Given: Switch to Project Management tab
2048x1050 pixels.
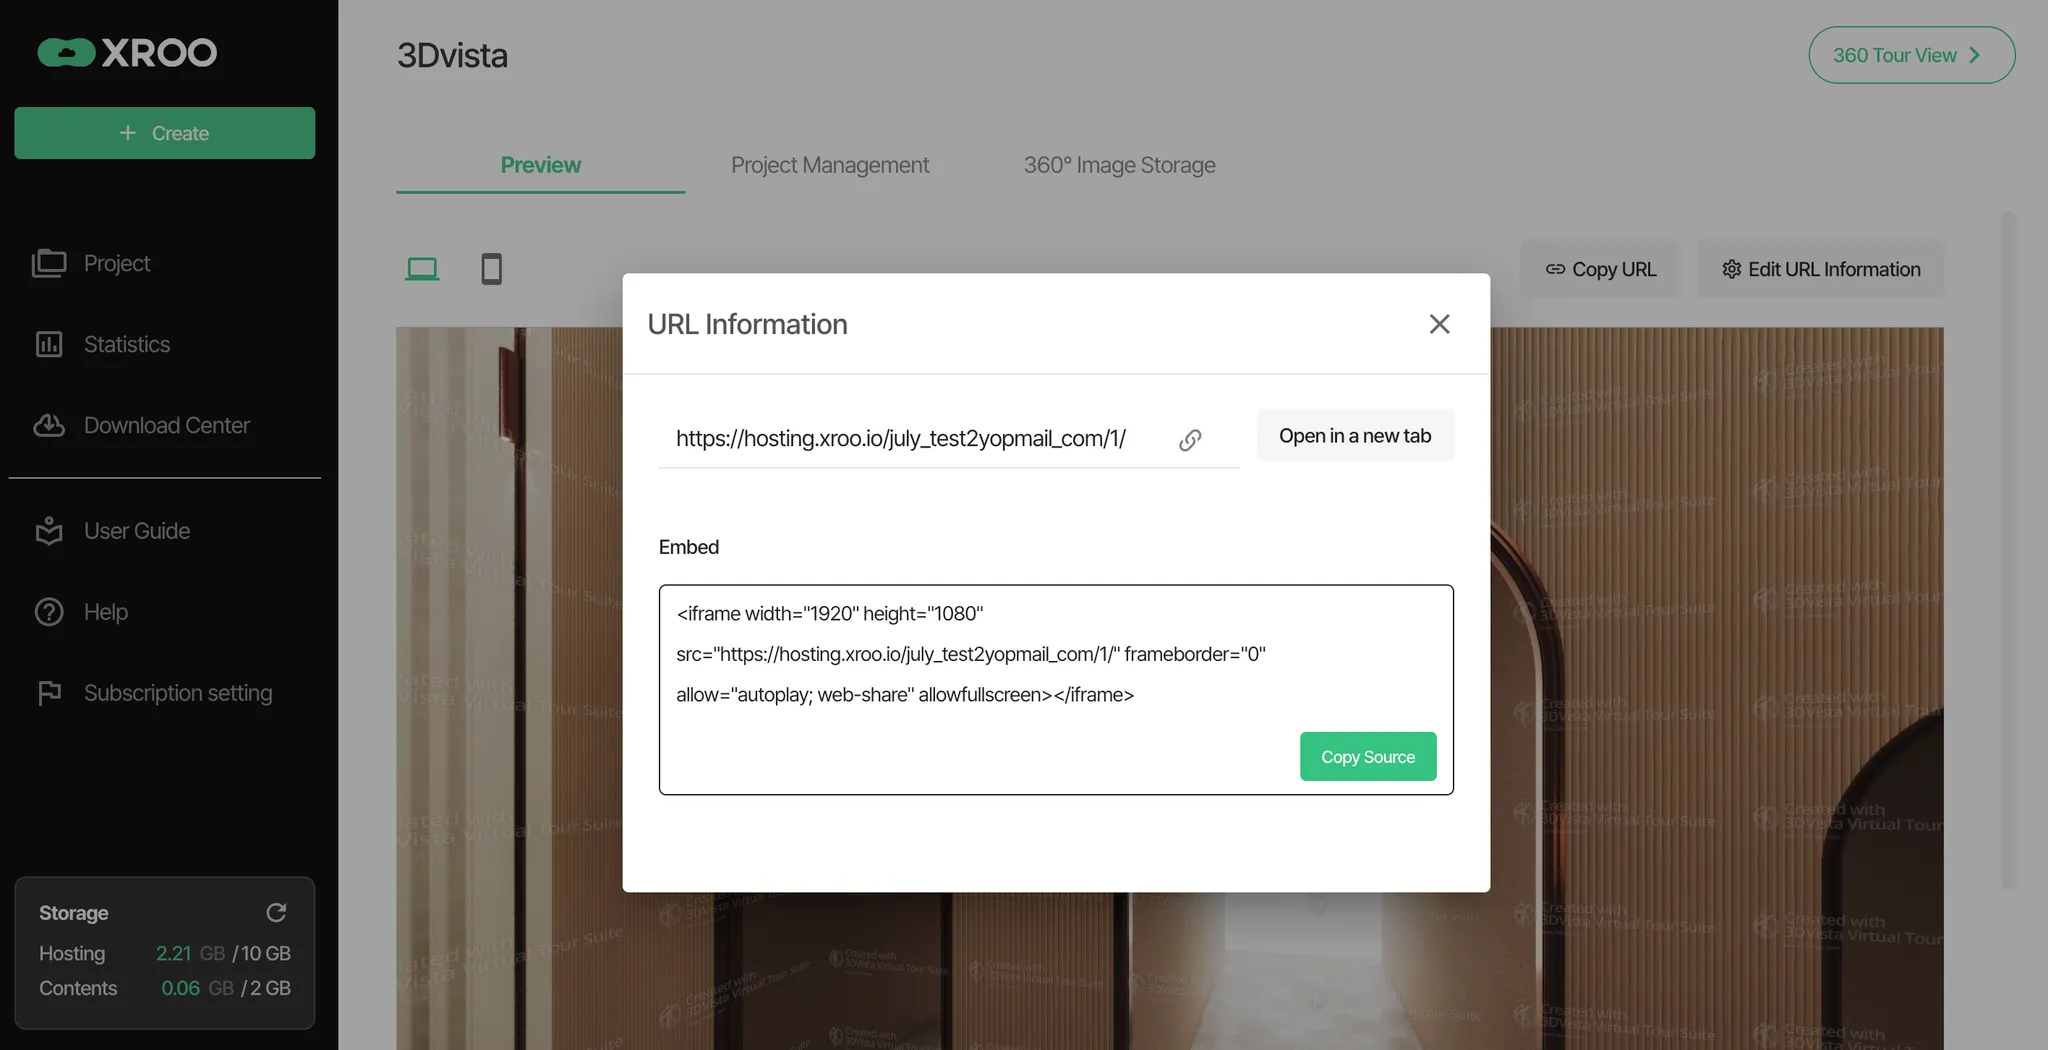Looking at the screenshot, I should 830,165.
